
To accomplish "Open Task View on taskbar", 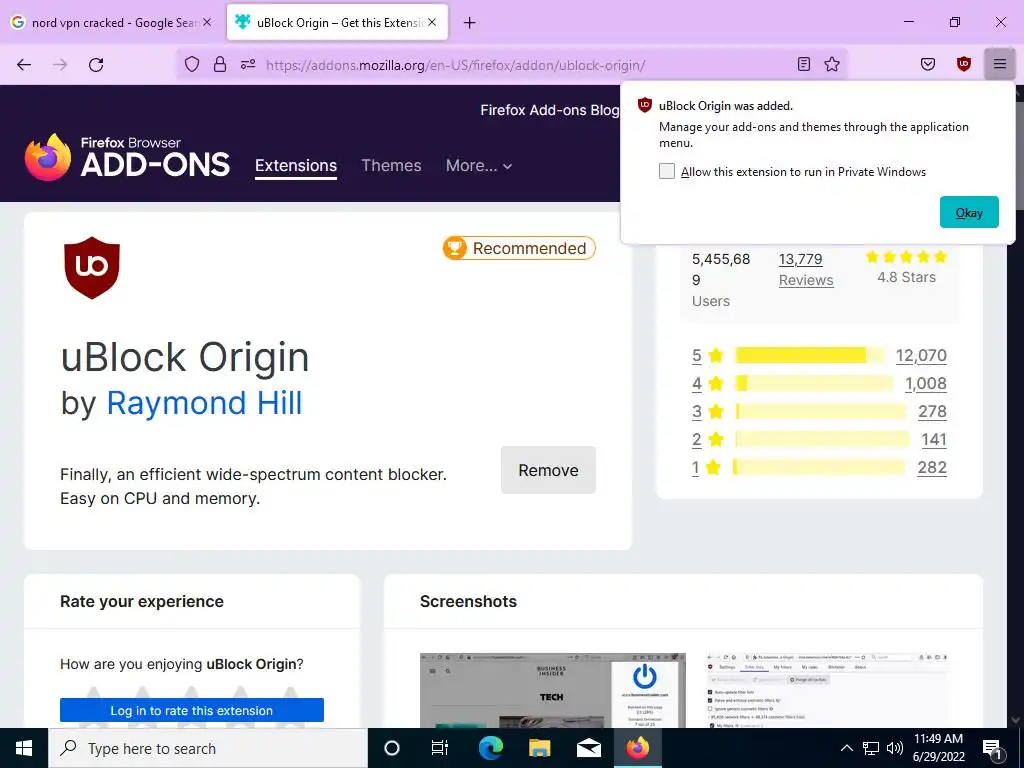I will [440, 748].
